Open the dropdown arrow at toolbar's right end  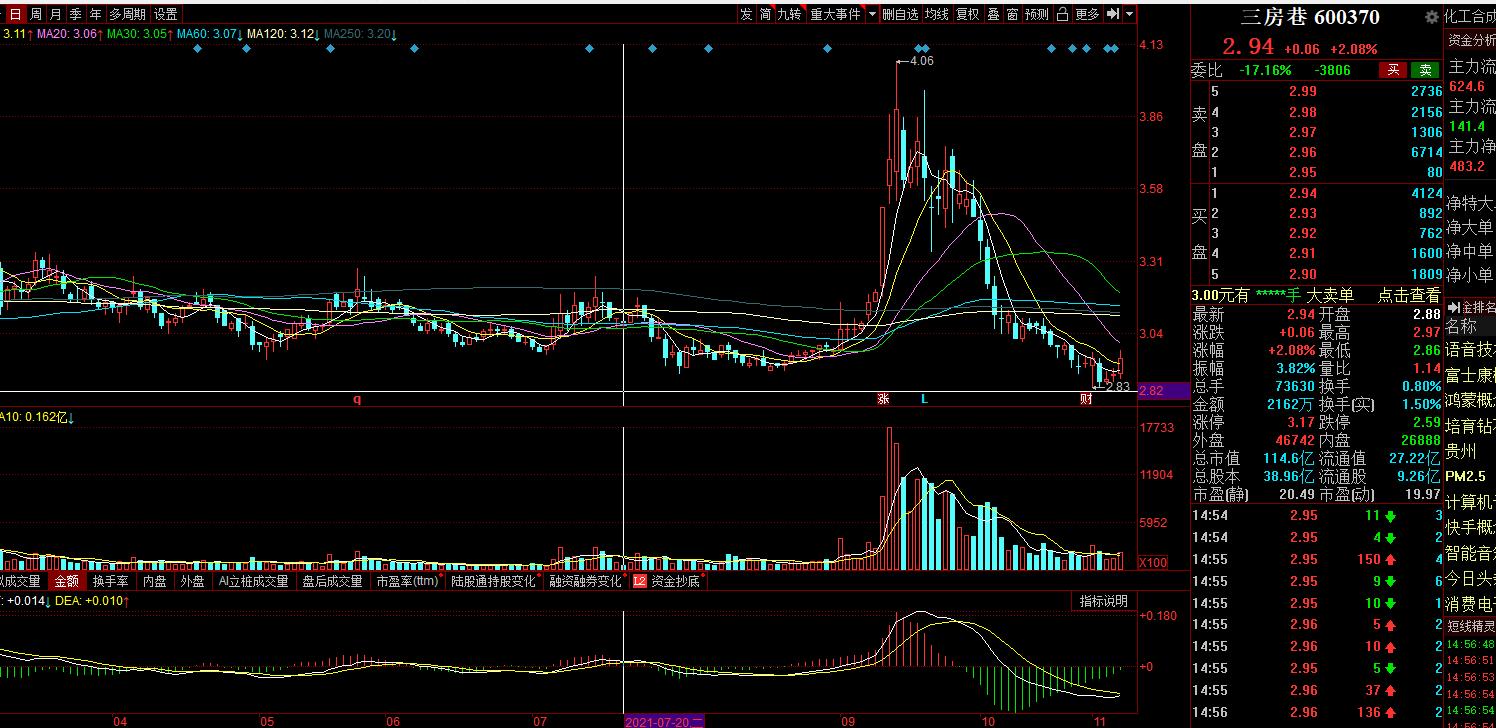(1129, 14)
